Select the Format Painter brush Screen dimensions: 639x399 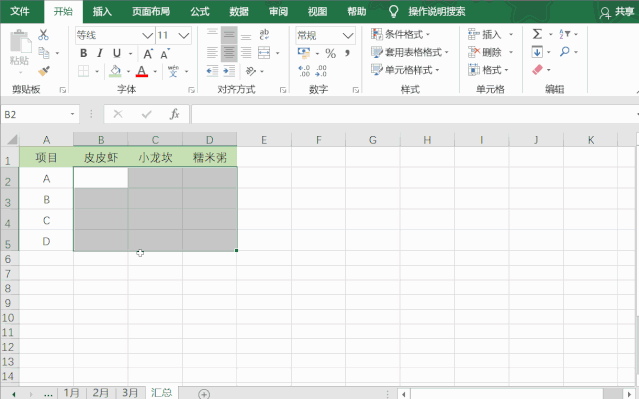44,71
